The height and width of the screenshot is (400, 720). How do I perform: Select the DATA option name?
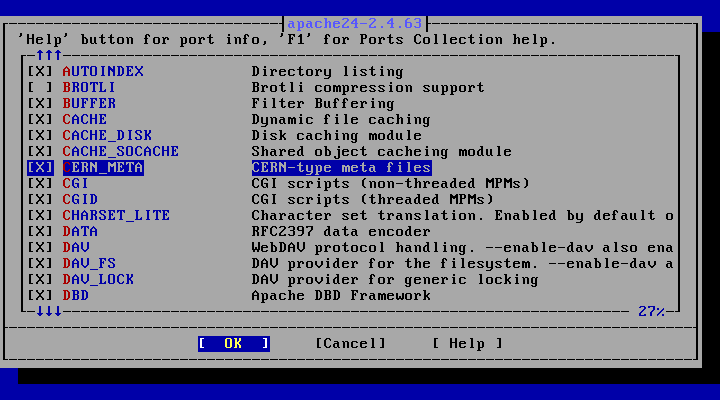(x=80, y=232)
